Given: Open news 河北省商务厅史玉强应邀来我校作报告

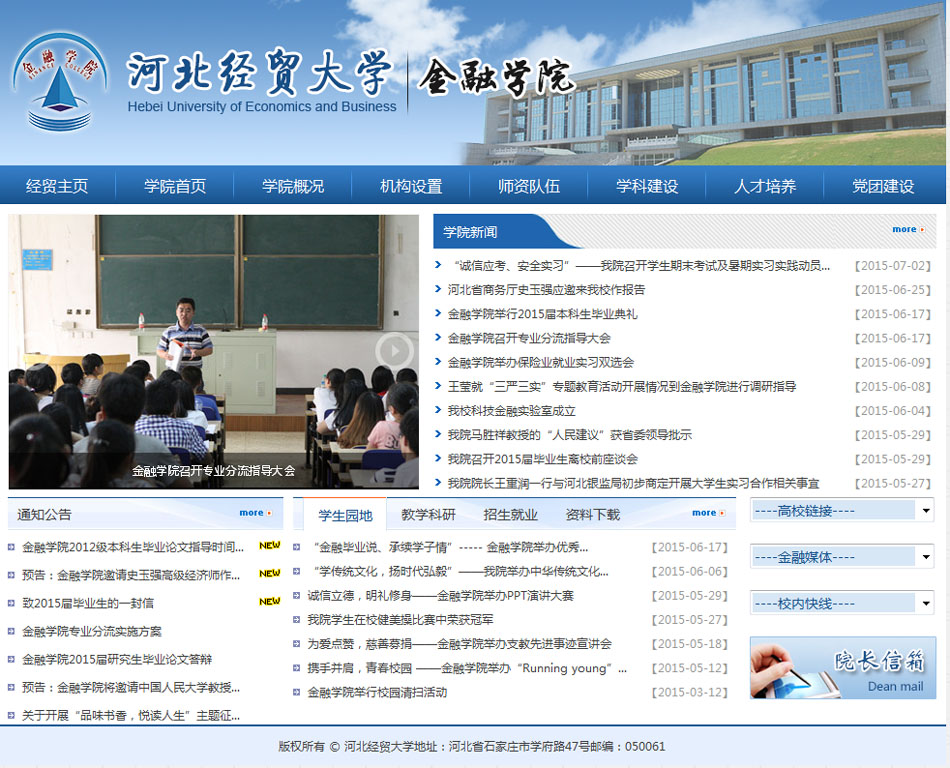Looking at the screenshot, I should coord(546,290).
